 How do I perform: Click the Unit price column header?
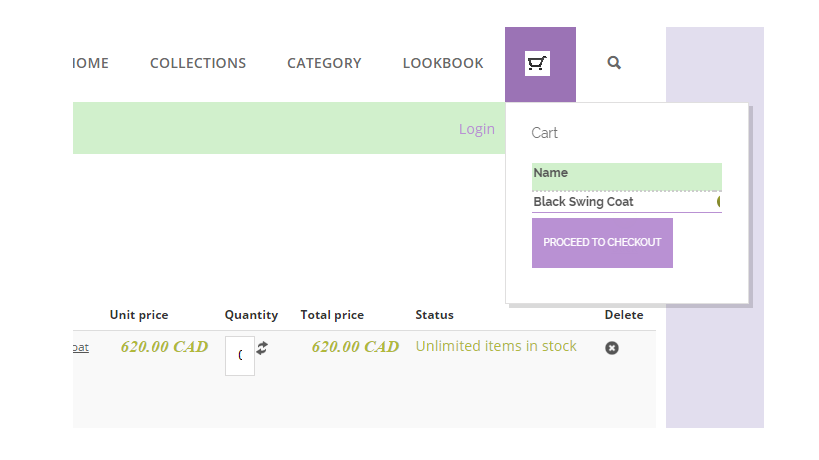coord(139,315)
